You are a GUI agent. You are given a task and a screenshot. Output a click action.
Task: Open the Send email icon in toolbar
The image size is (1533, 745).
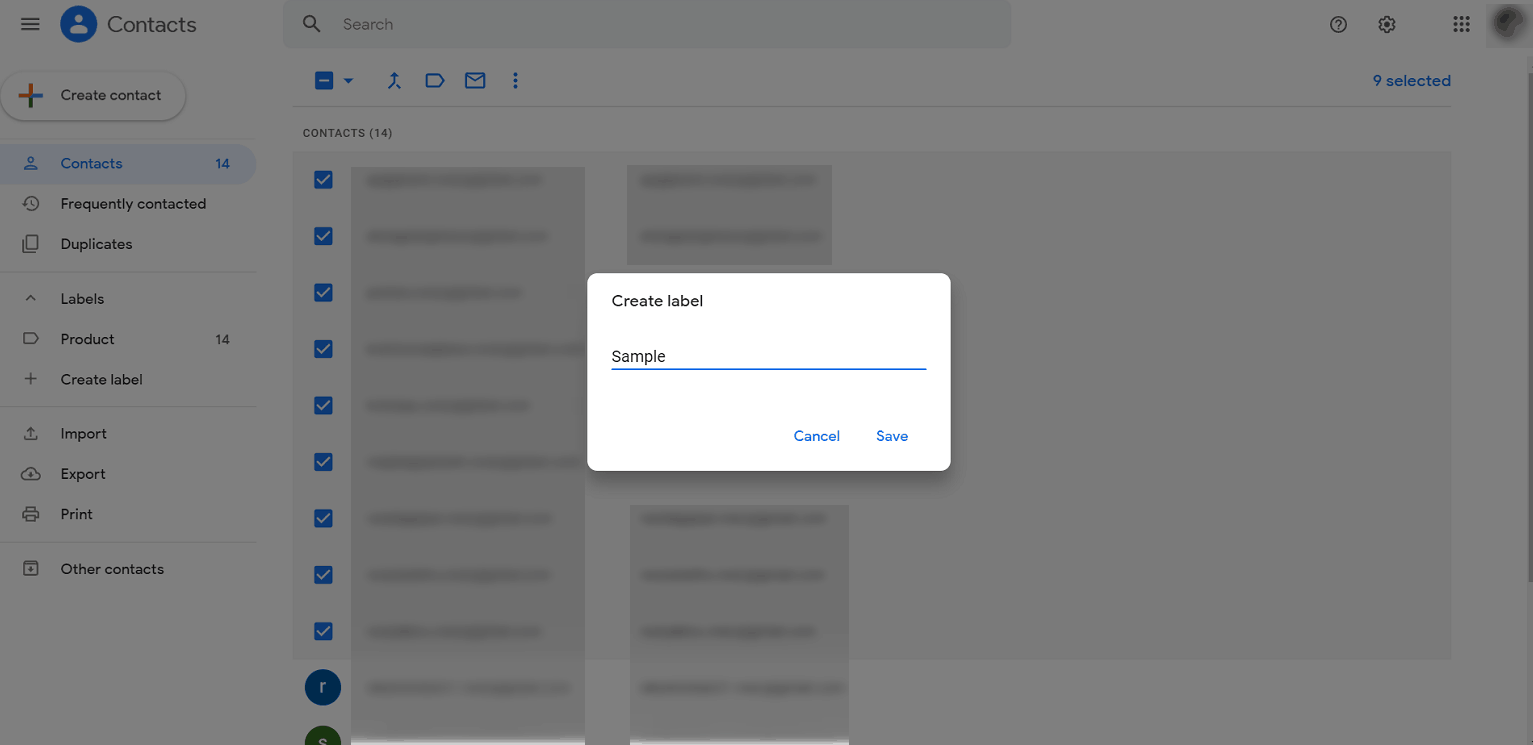click(474, 80)
